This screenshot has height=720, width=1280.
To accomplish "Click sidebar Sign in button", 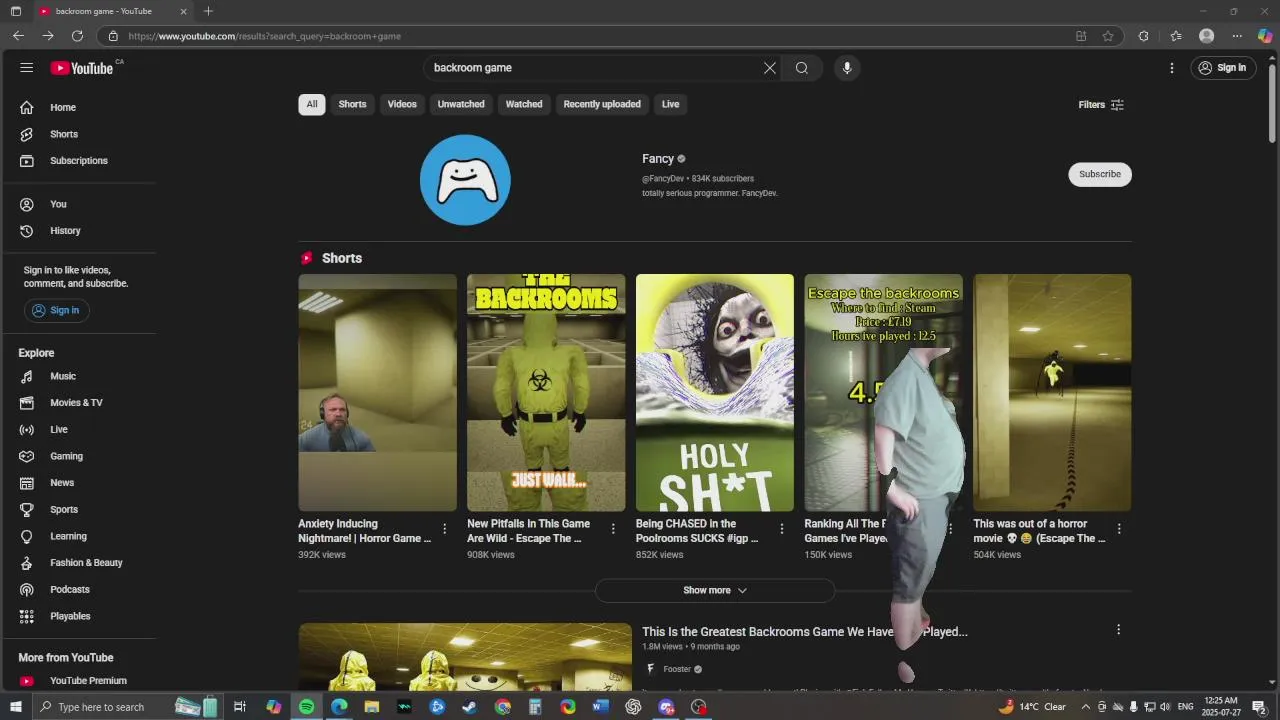I will tap(57, 310).
